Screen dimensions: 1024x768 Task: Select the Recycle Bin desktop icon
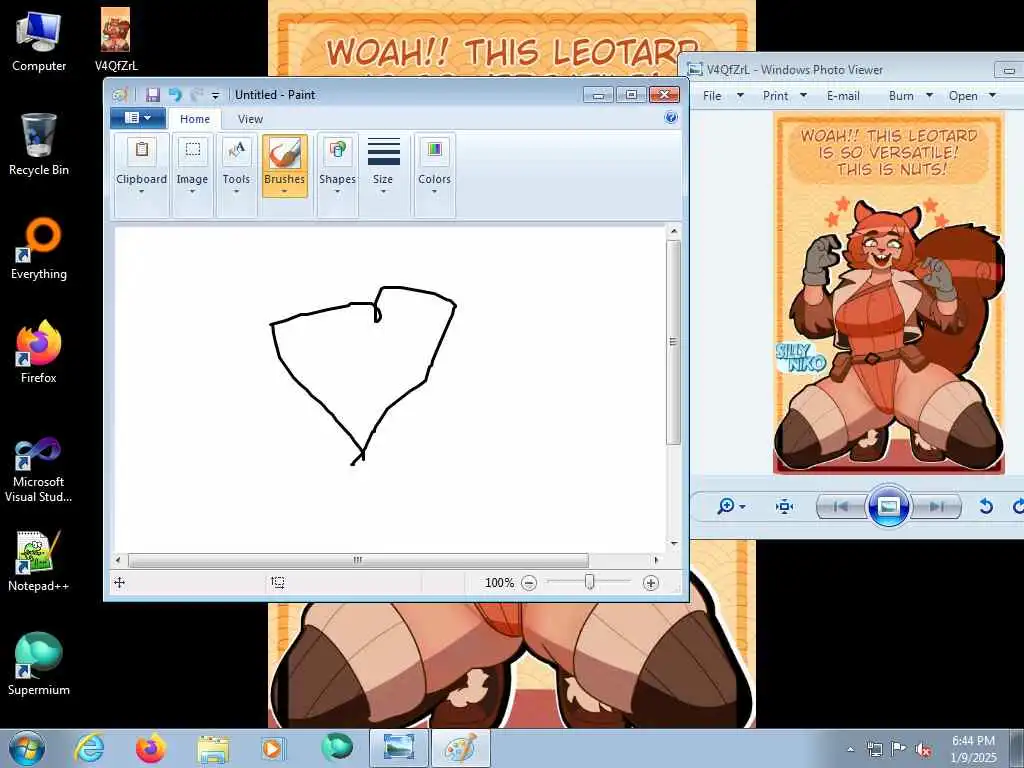(39, 145)
